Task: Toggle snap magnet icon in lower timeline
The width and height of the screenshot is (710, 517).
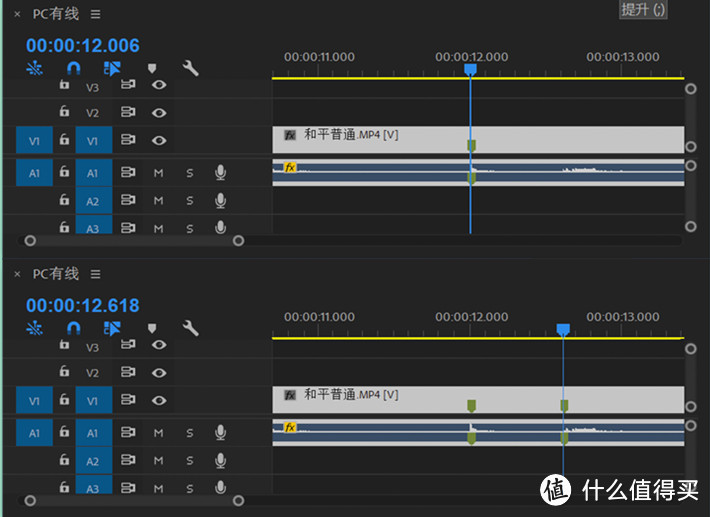Action: click(x=73, y=328)
